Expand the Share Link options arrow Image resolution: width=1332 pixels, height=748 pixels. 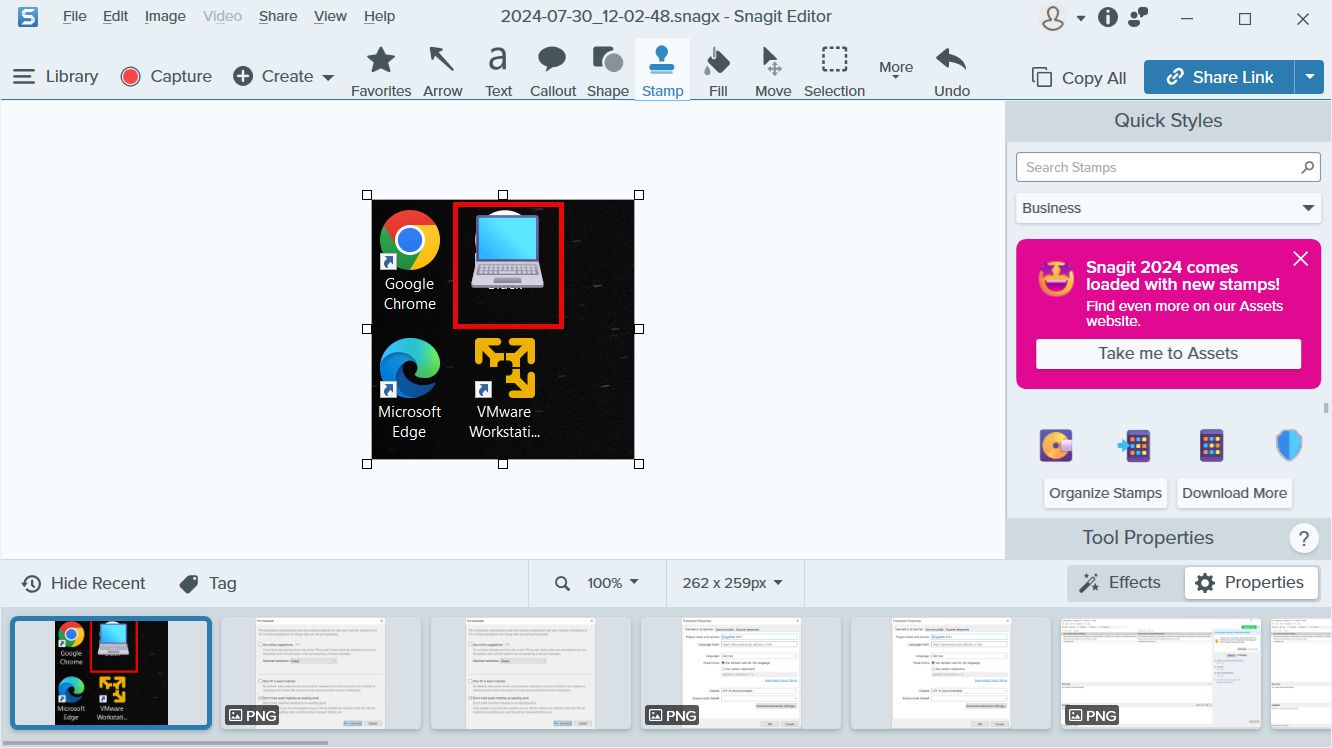(x=1309, y=77)
